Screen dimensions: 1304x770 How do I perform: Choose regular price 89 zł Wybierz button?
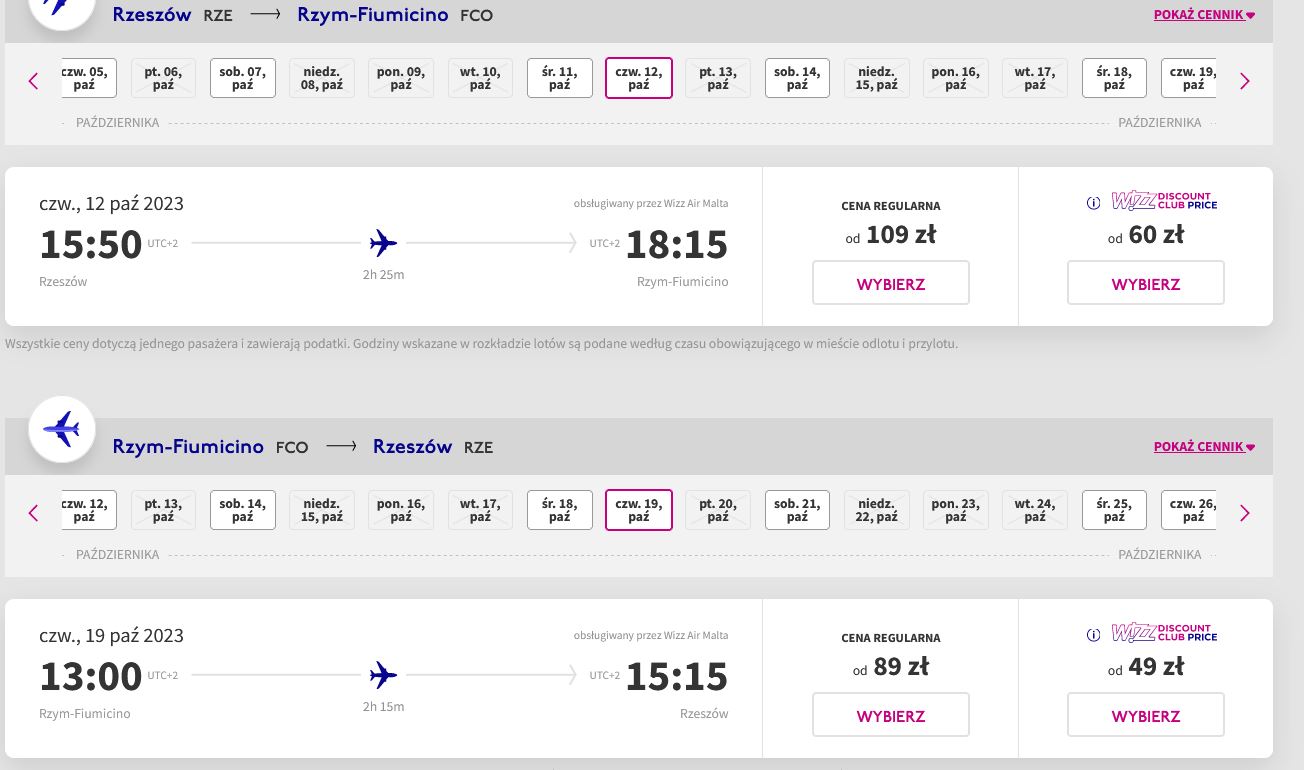(891, 715)
